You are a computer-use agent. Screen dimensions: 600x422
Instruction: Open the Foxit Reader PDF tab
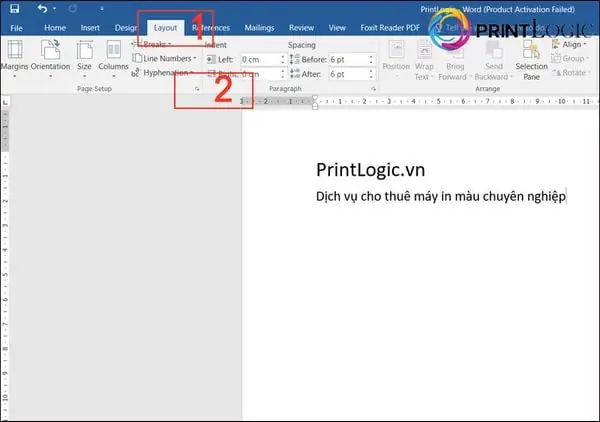[390, 28]
